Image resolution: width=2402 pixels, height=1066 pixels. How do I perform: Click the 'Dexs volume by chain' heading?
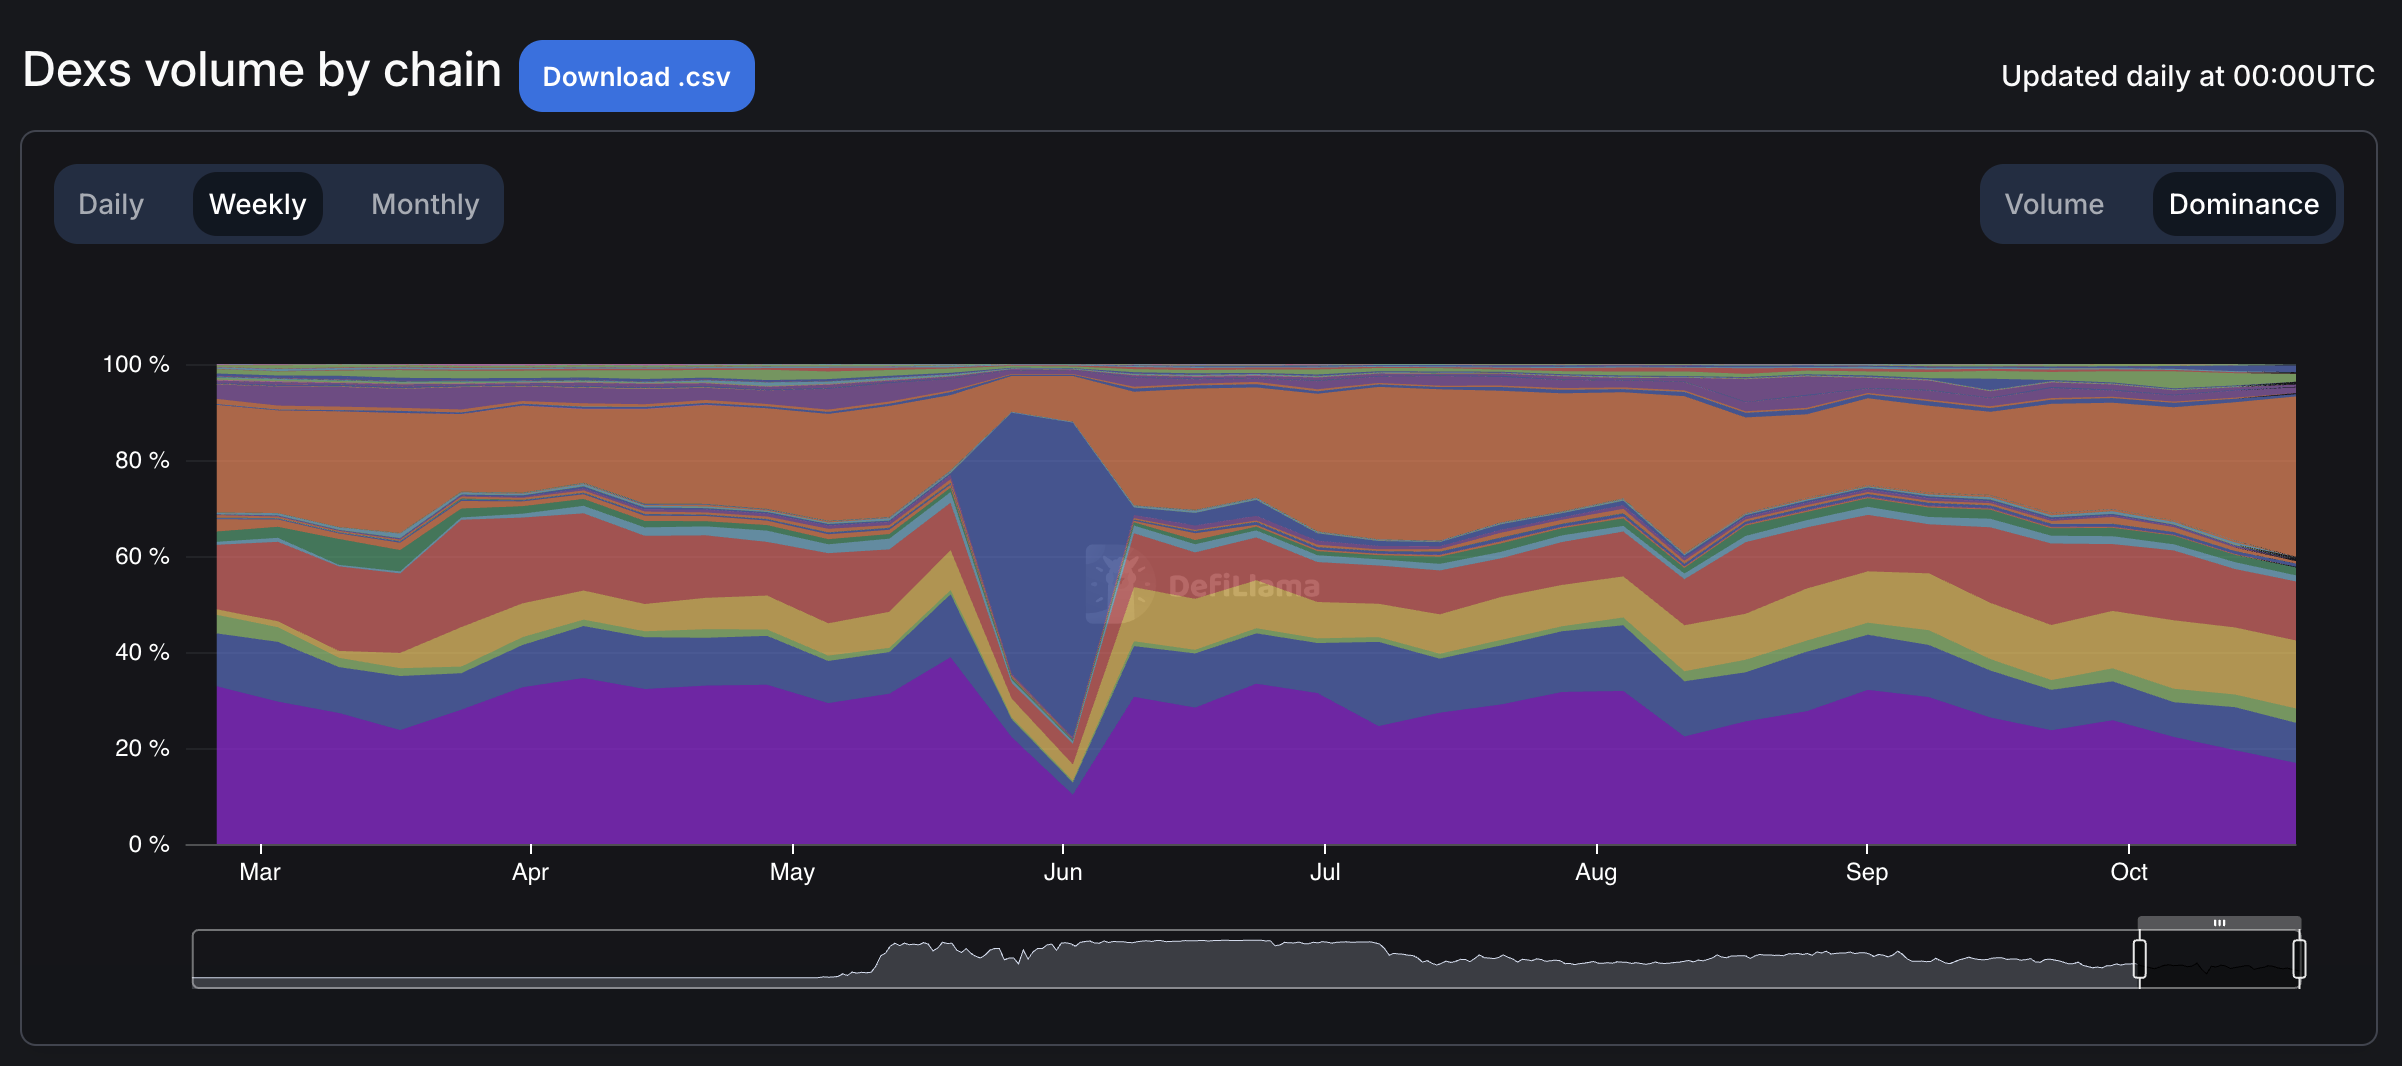pyautogui.click(x=262, y=70)
